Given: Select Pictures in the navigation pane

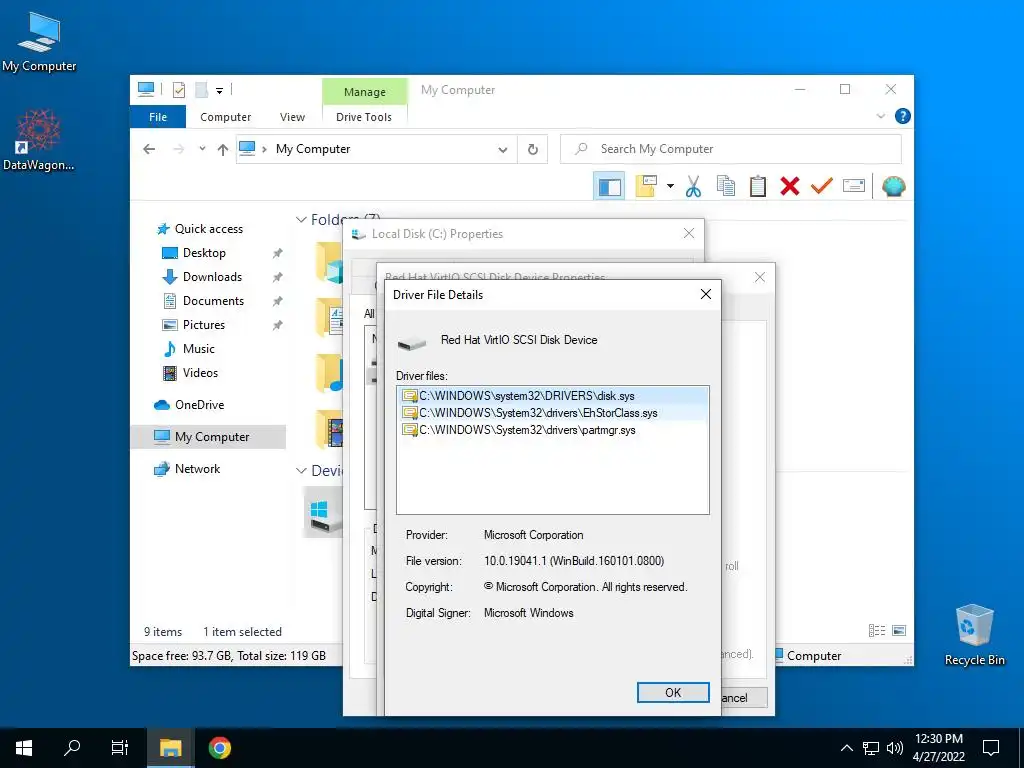Looking at the screenshot, I should click(x=203, y=325).
